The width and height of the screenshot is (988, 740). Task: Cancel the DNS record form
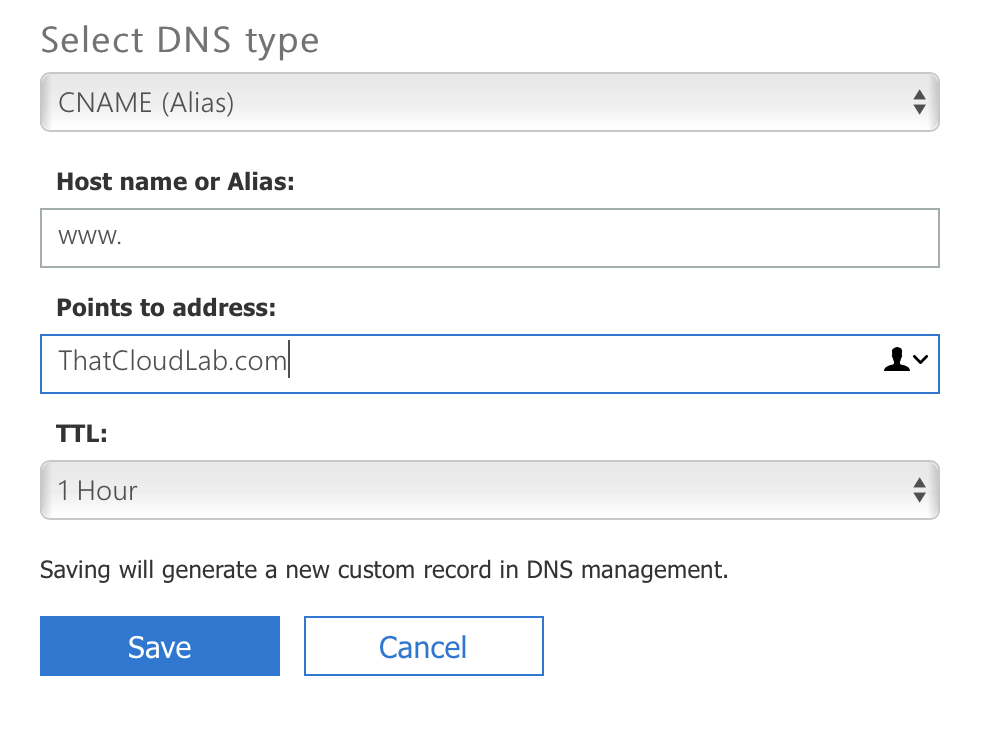[423, 646]
